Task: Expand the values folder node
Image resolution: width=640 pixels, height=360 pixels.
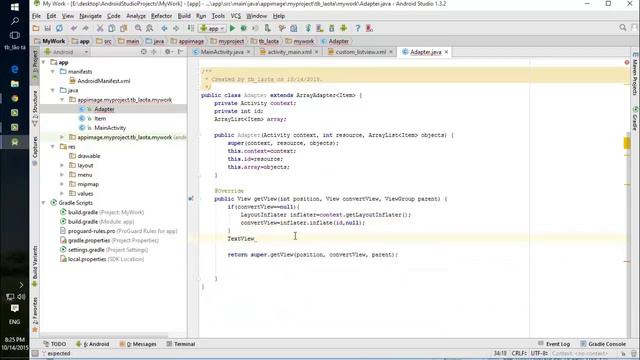Action: click(x=62, y=194)
